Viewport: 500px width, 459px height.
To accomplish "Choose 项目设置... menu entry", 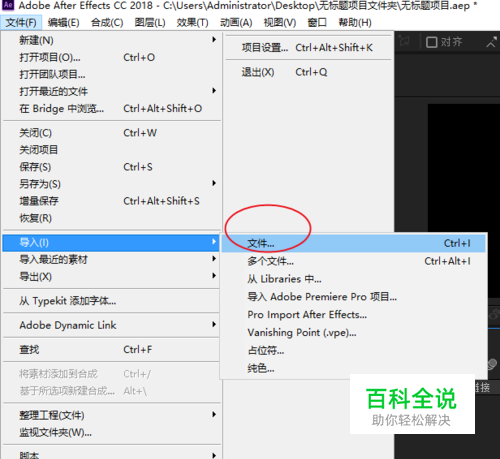I will pyautogui.click(x=308, y=48).
